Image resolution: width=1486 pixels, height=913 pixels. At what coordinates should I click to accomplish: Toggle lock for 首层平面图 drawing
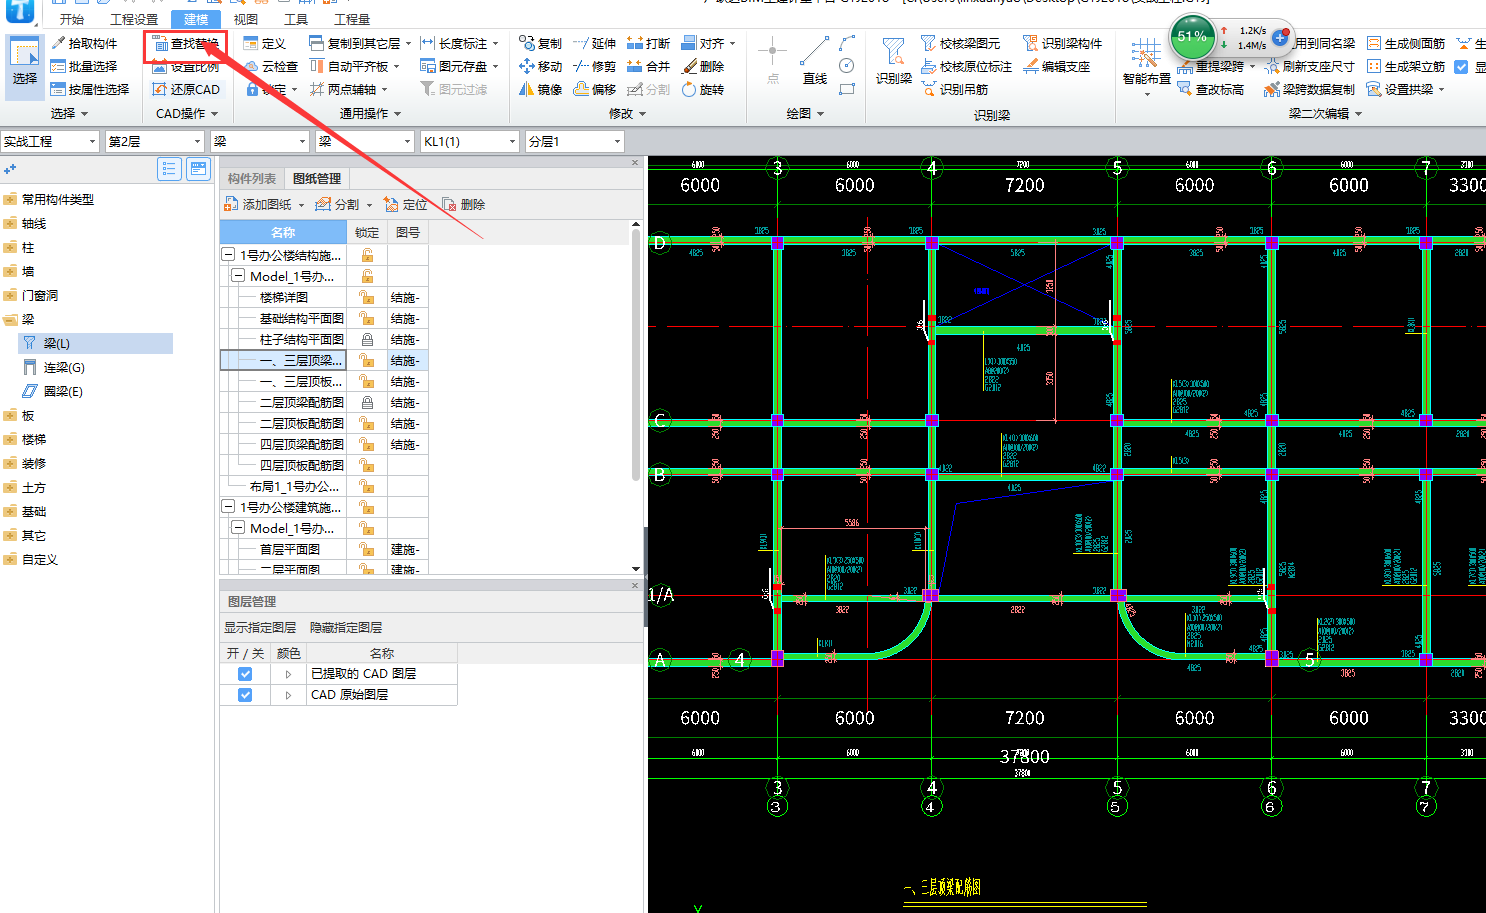[367, 549]
